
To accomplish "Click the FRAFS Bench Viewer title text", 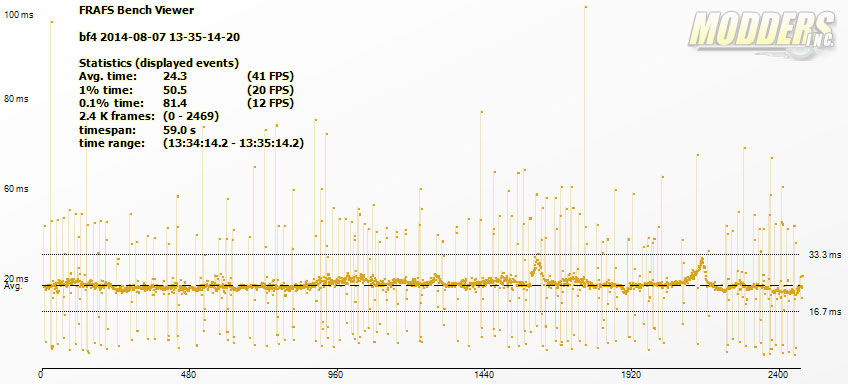I will coord(136,10).
